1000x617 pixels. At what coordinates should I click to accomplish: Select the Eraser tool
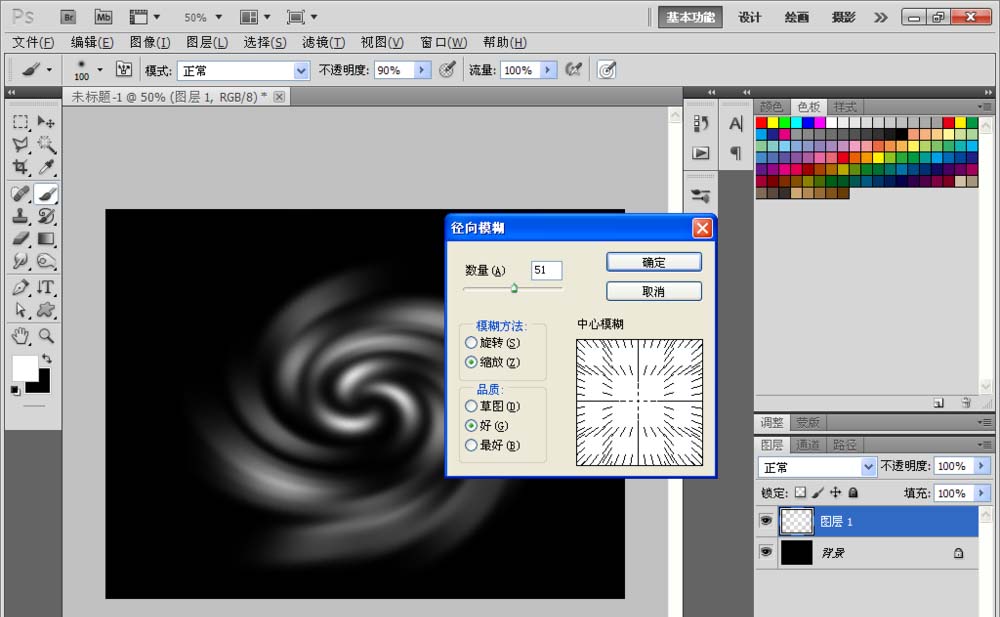pos(20,239)
